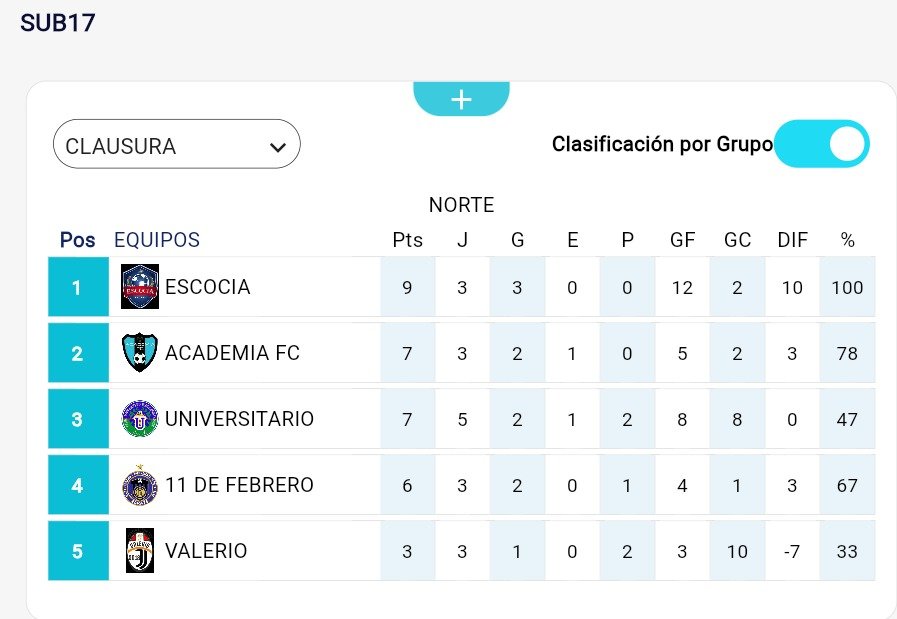Image resolution: width=897 pixels, height=619 pixels.
Task: Click the EQUIPOS column header
Action: (x=157, y=240)
